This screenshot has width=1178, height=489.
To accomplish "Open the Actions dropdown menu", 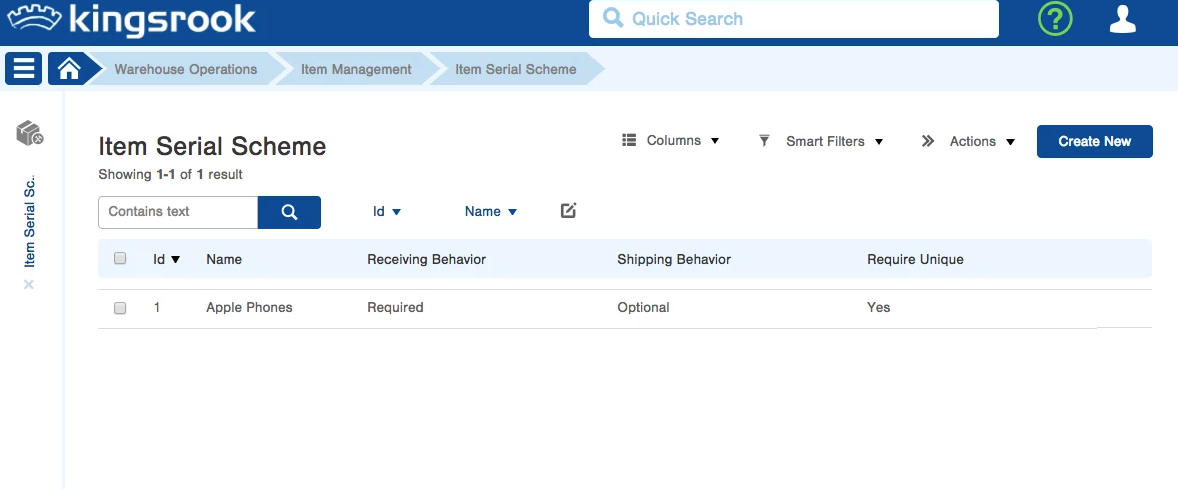I will point(969,141).
